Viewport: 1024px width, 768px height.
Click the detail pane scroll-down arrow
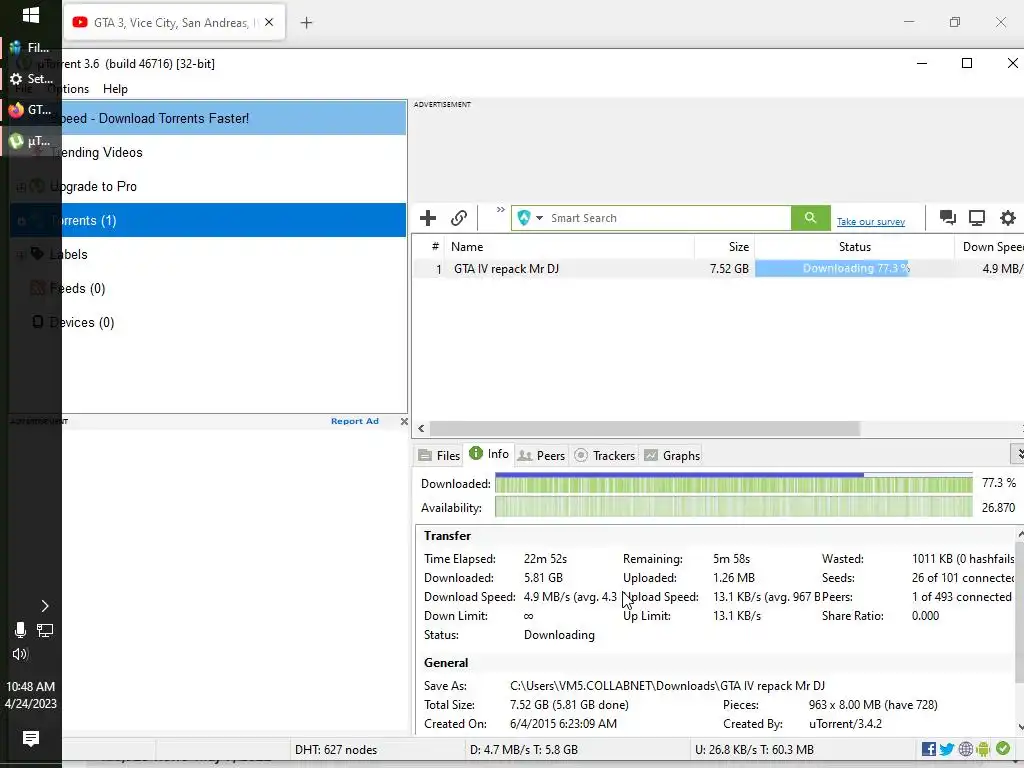[x=1019, y=726]
